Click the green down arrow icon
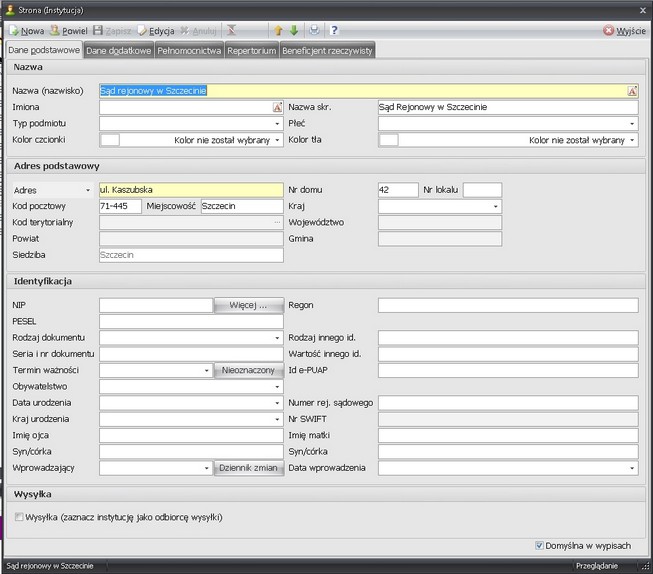The height and width of the screenshot is (574, 653). tap(294, 31)
